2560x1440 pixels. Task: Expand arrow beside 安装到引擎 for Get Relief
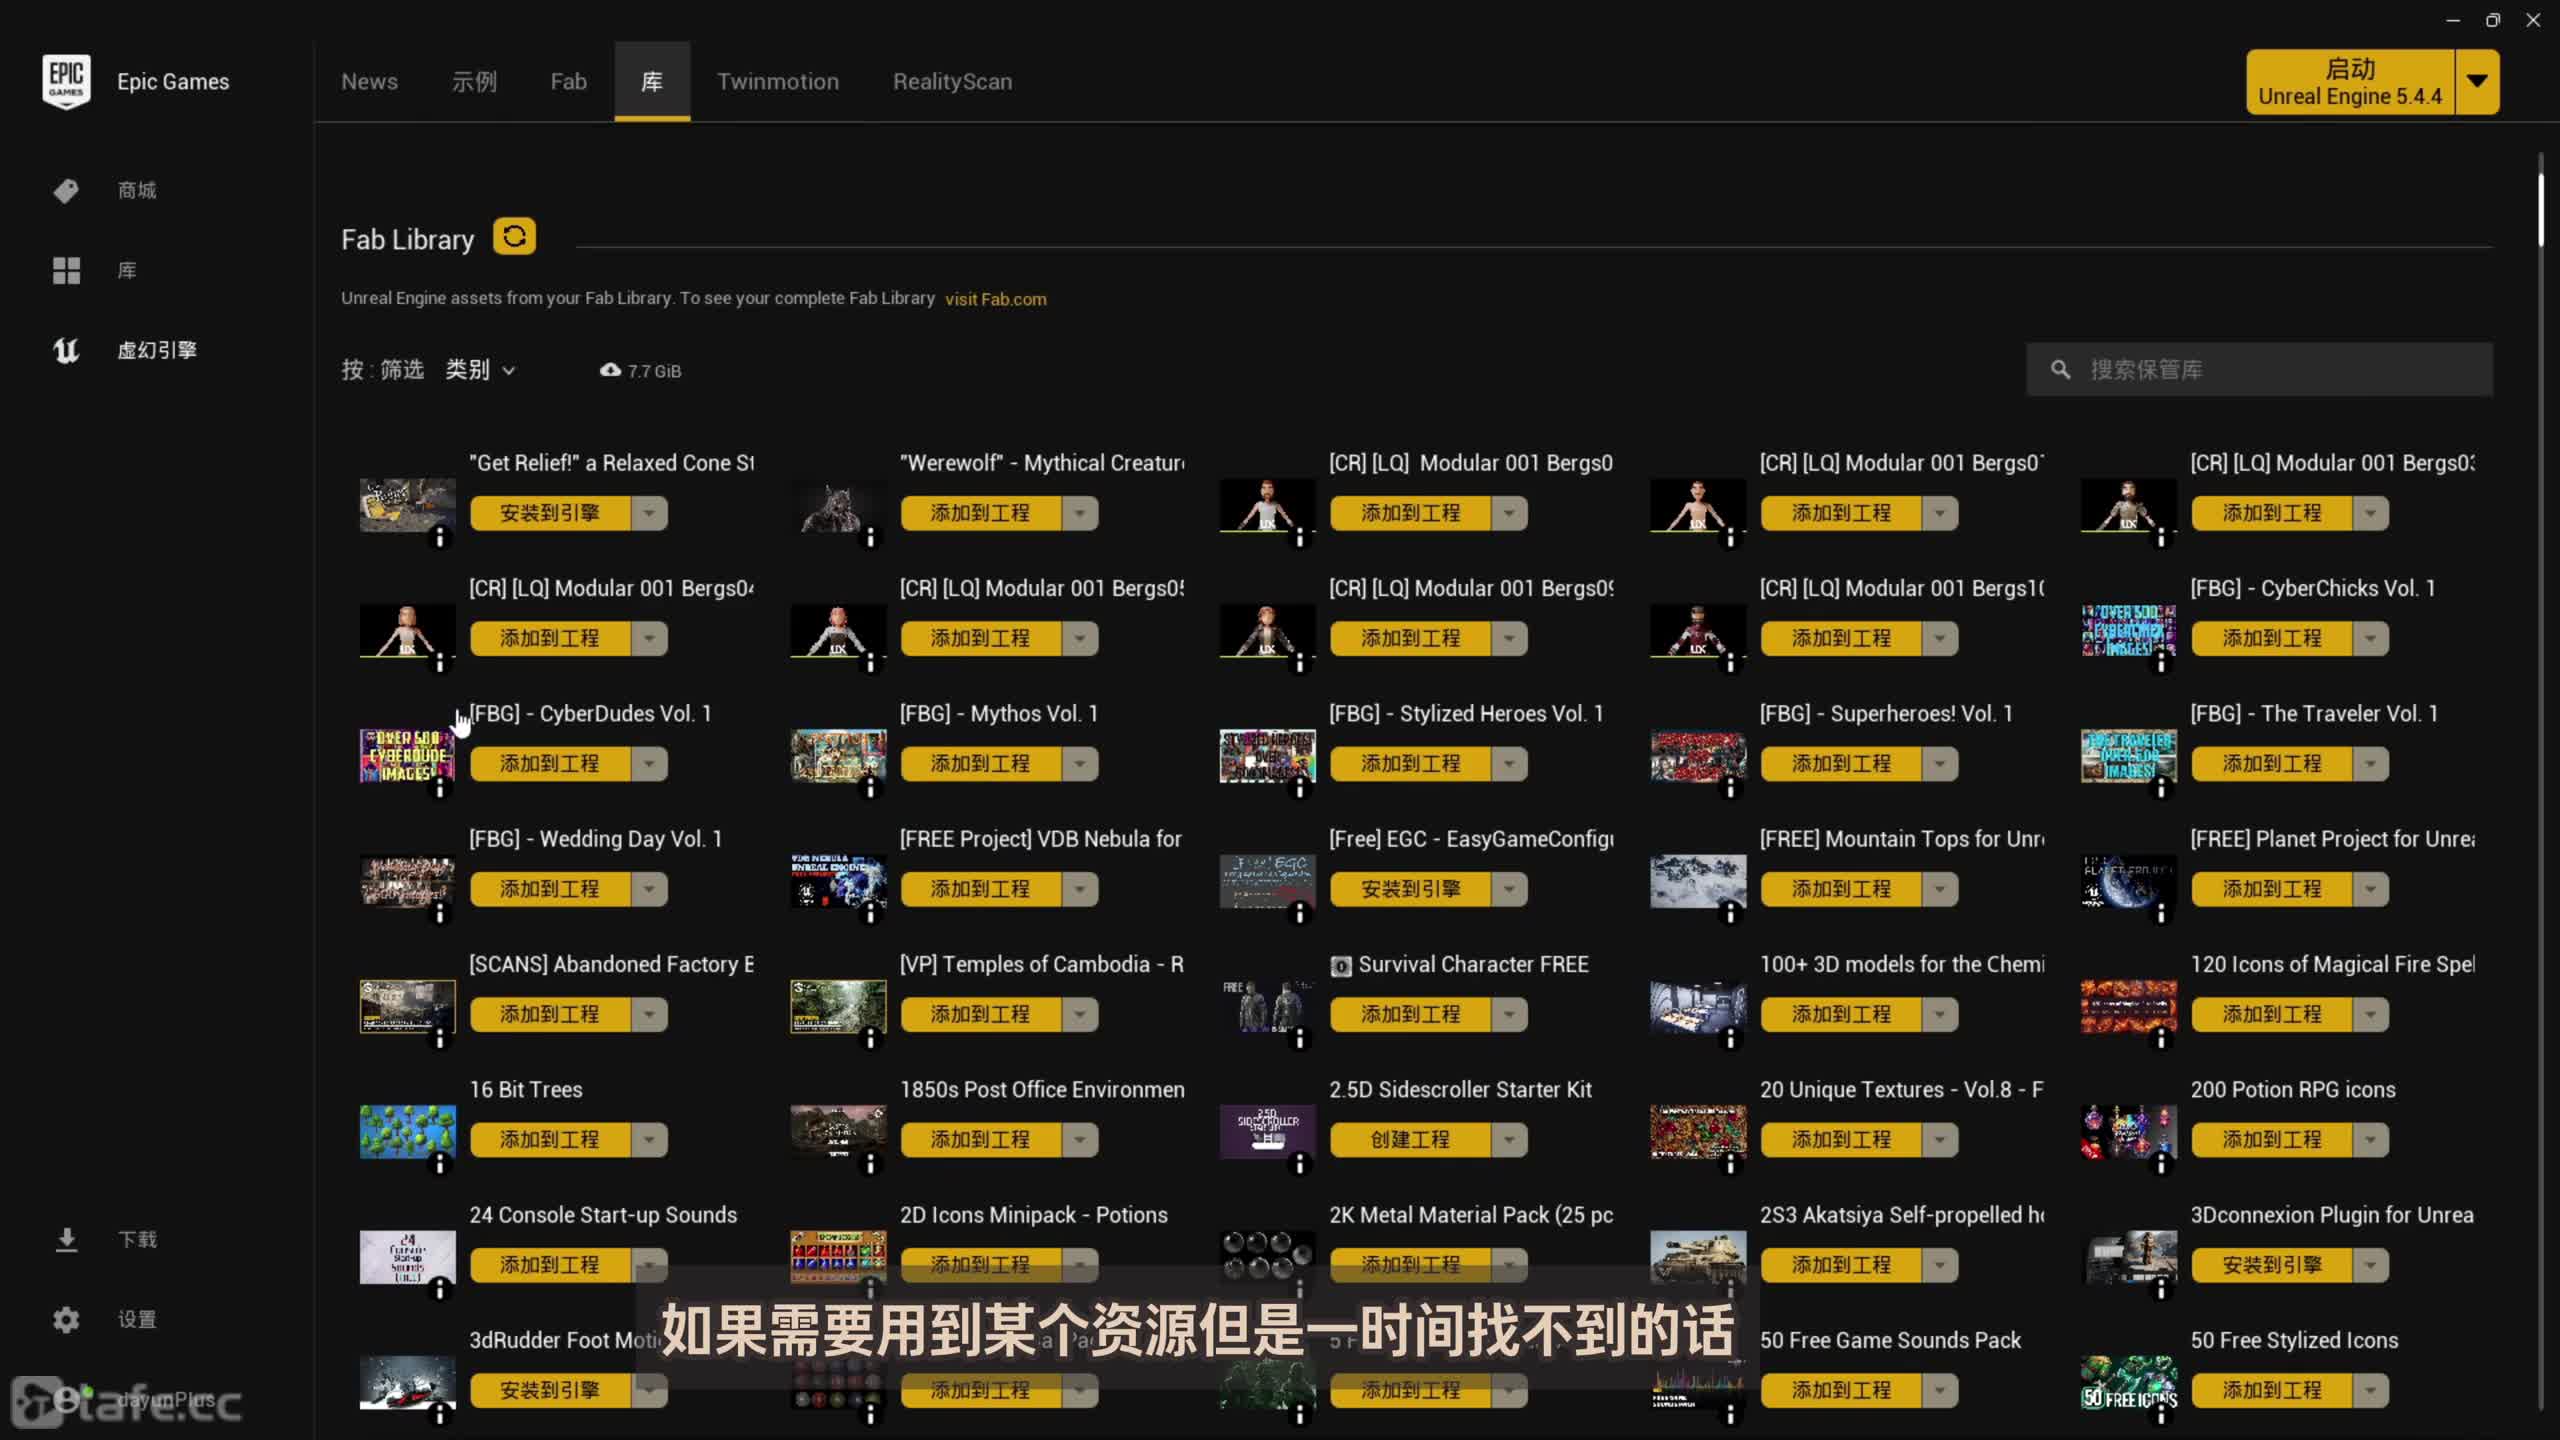click(649, 513)
